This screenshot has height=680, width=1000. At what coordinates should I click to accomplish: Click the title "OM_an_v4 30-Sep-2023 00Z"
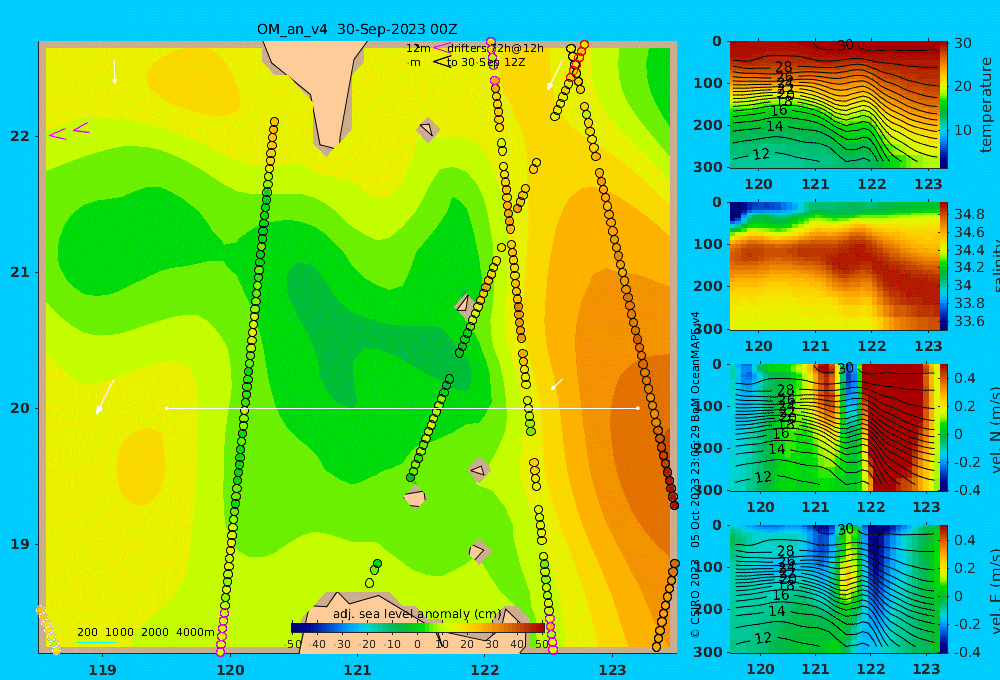click(357, 29)
